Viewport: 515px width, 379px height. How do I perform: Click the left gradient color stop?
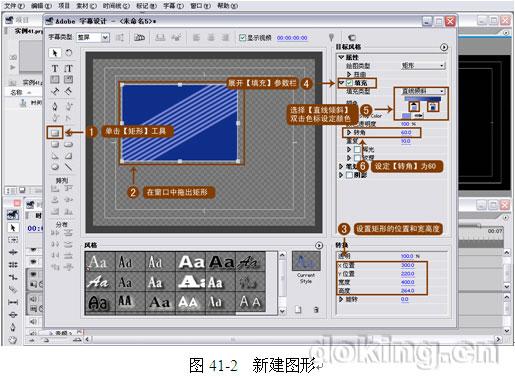tap(414, 106)
